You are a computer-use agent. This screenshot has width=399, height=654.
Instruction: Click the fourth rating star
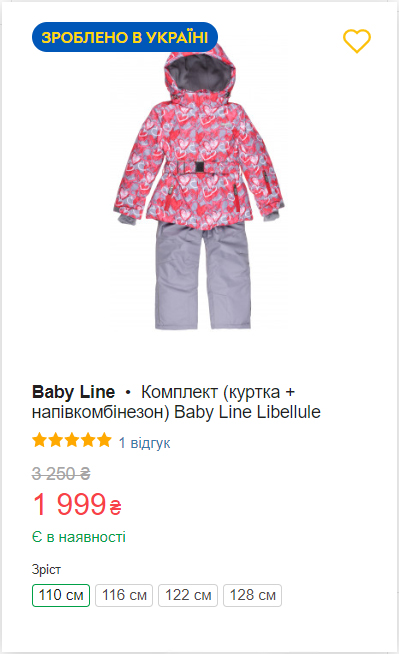pyautogui.click(x=88, y=440)
